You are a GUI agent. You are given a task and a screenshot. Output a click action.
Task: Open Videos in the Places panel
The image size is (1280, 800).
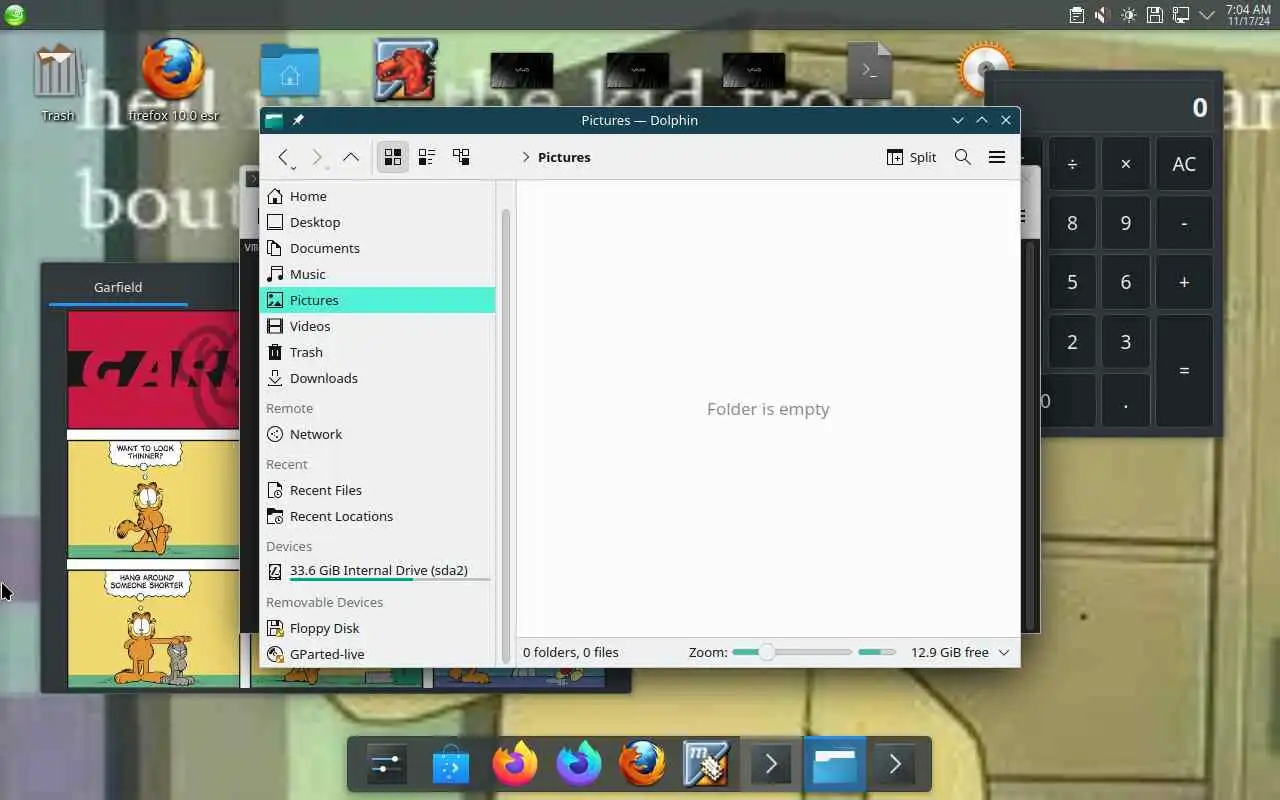click(378, 326)
